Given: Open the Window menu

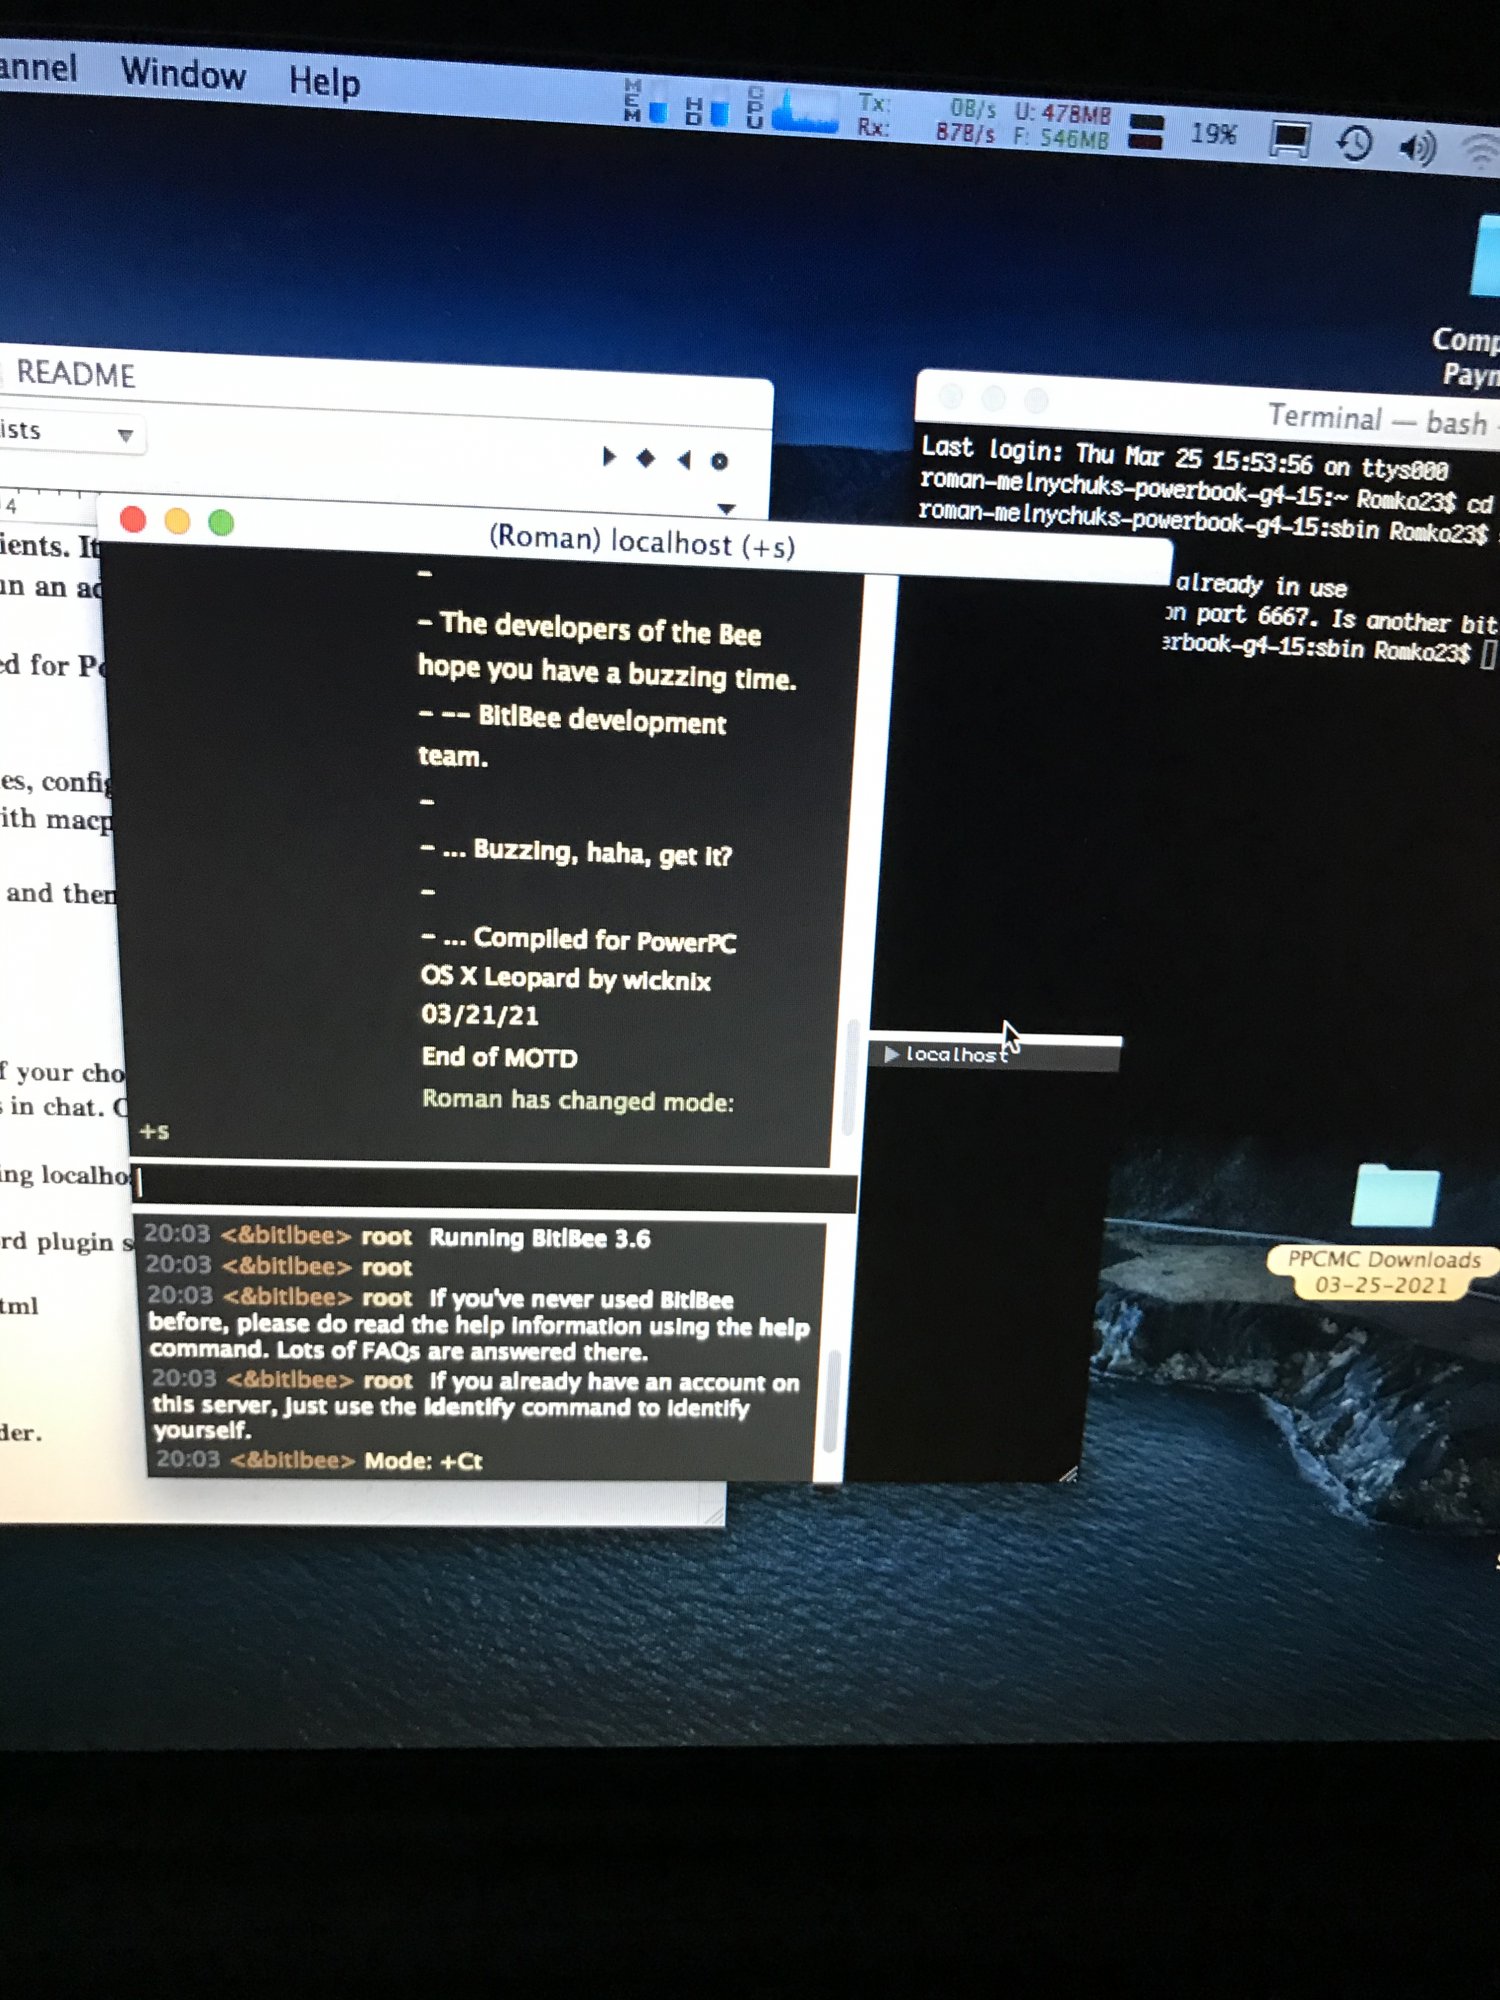Looking at the screenshot, I should (x=183, y=74).
